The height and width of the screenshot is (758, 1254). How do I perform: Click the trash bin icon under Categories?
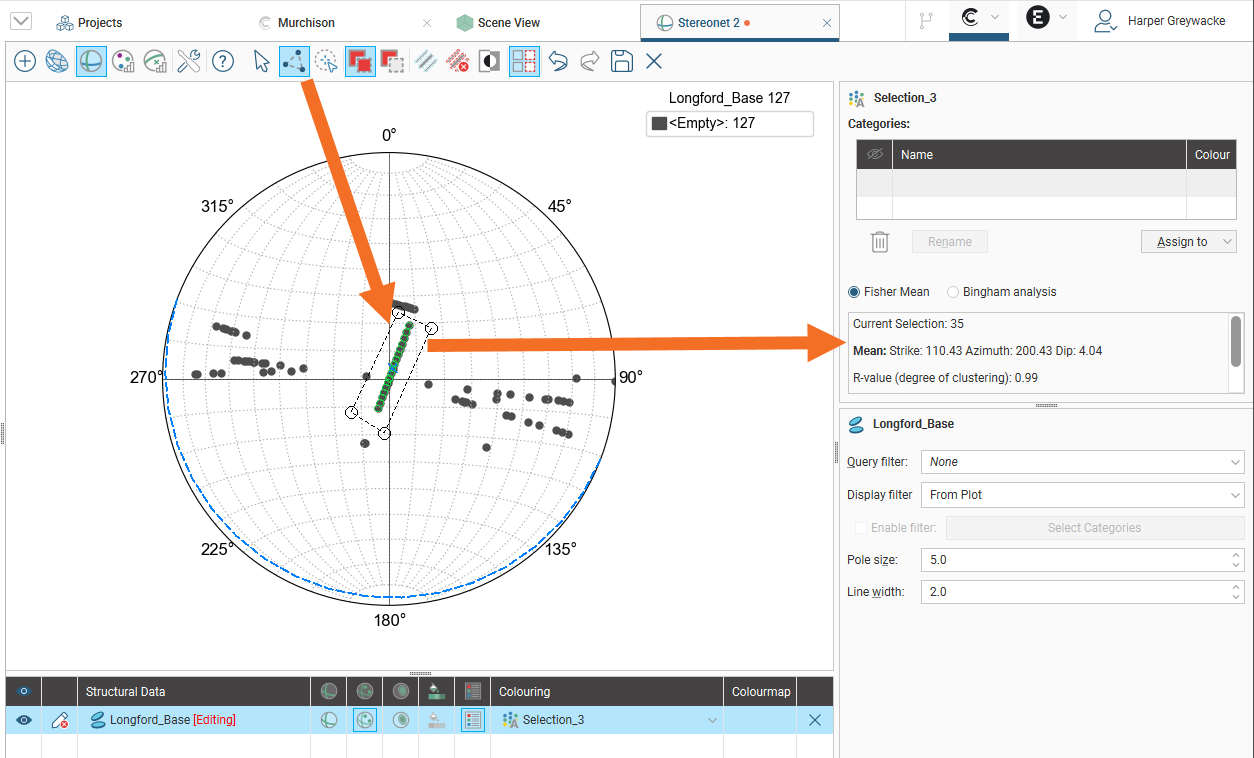[880, 241]
